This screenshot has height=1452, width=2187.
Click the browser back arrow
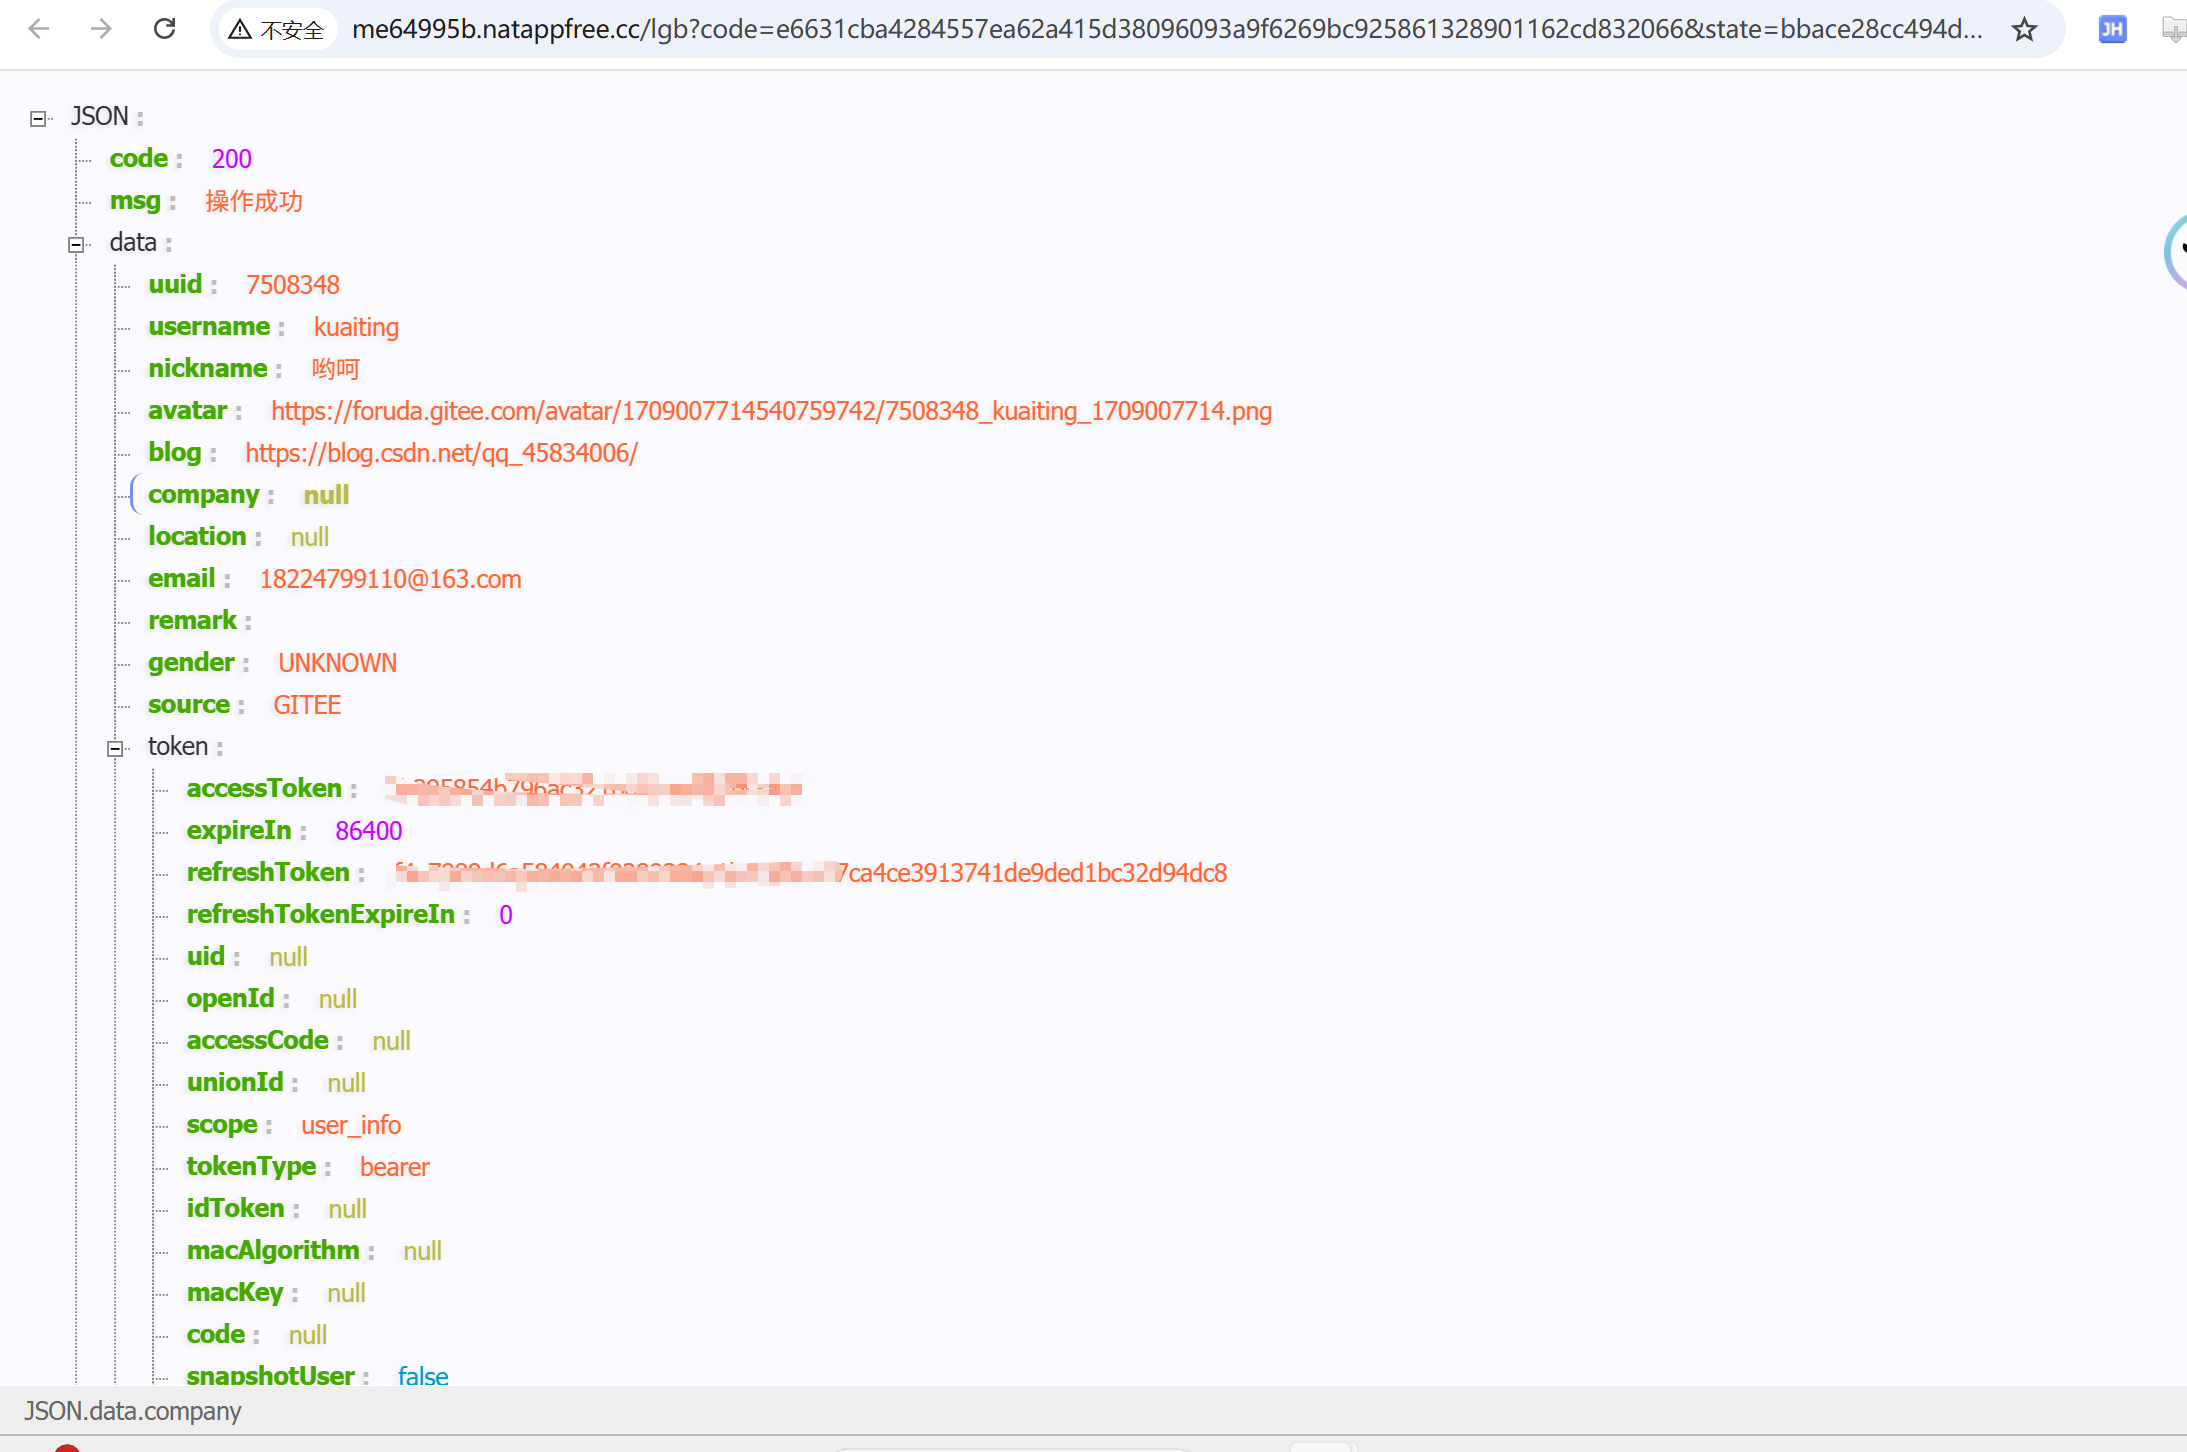tap(39, 29)
